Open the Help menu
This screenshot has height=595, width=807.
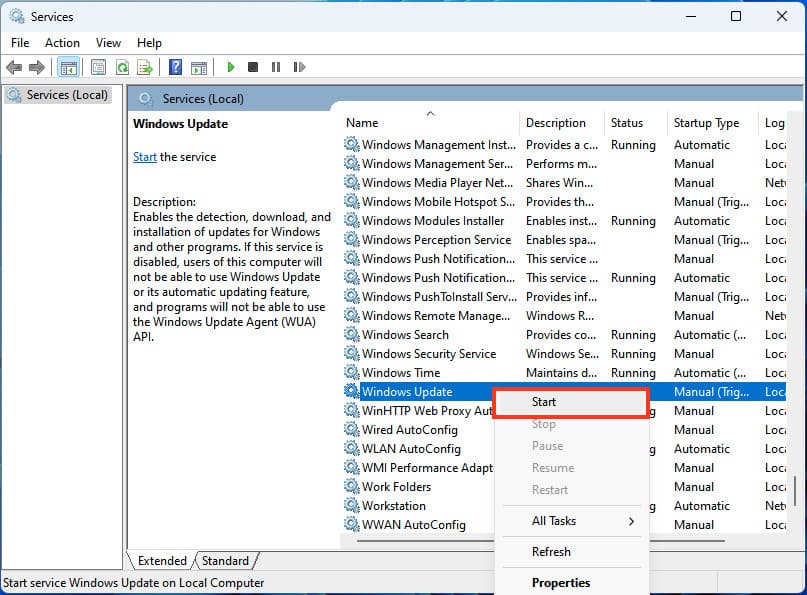click(x=149, y=43)
